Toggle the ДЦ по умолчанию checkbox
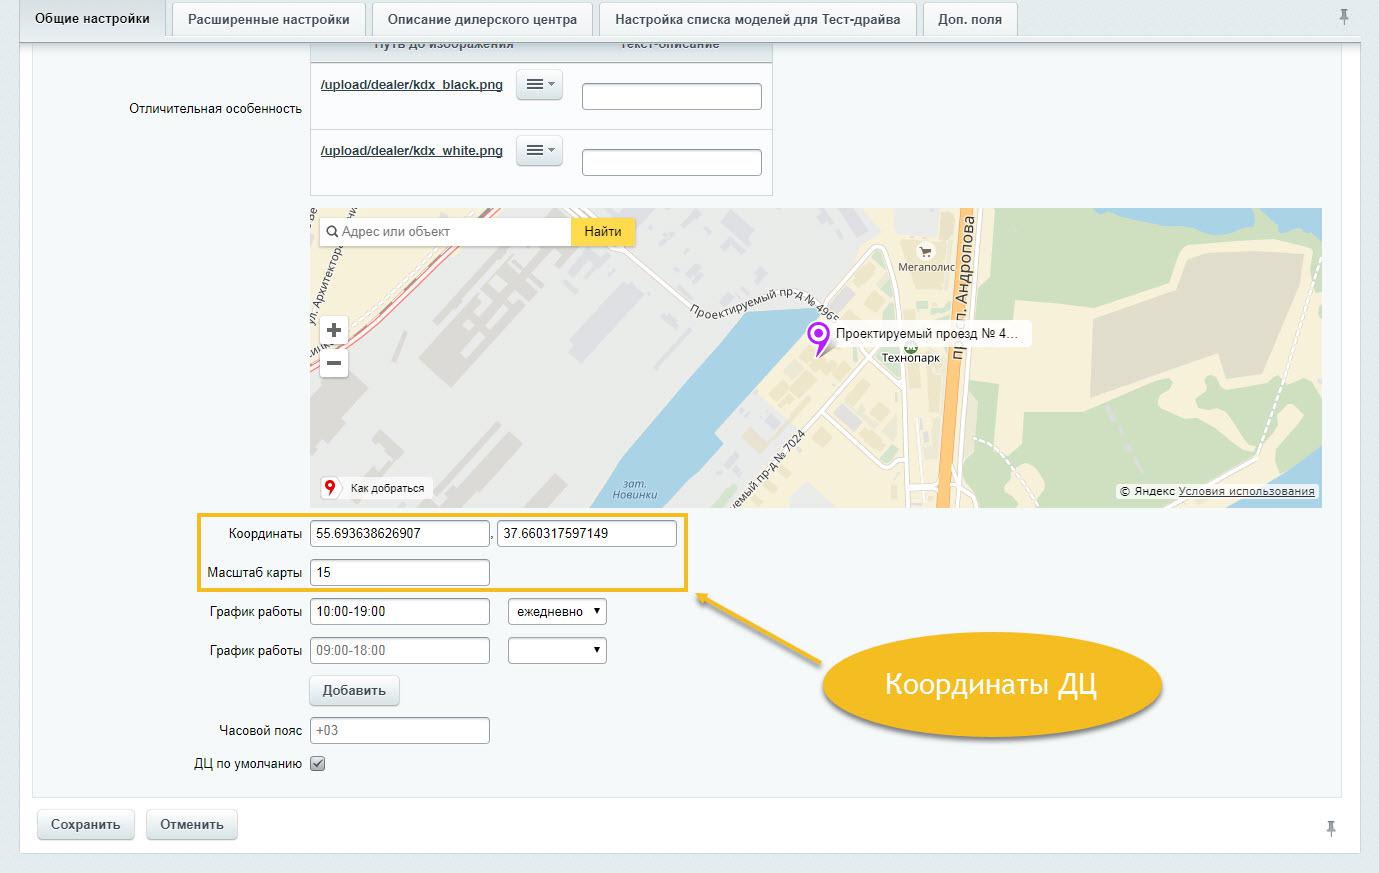1379x873 pixels. [x=318, y=764]
